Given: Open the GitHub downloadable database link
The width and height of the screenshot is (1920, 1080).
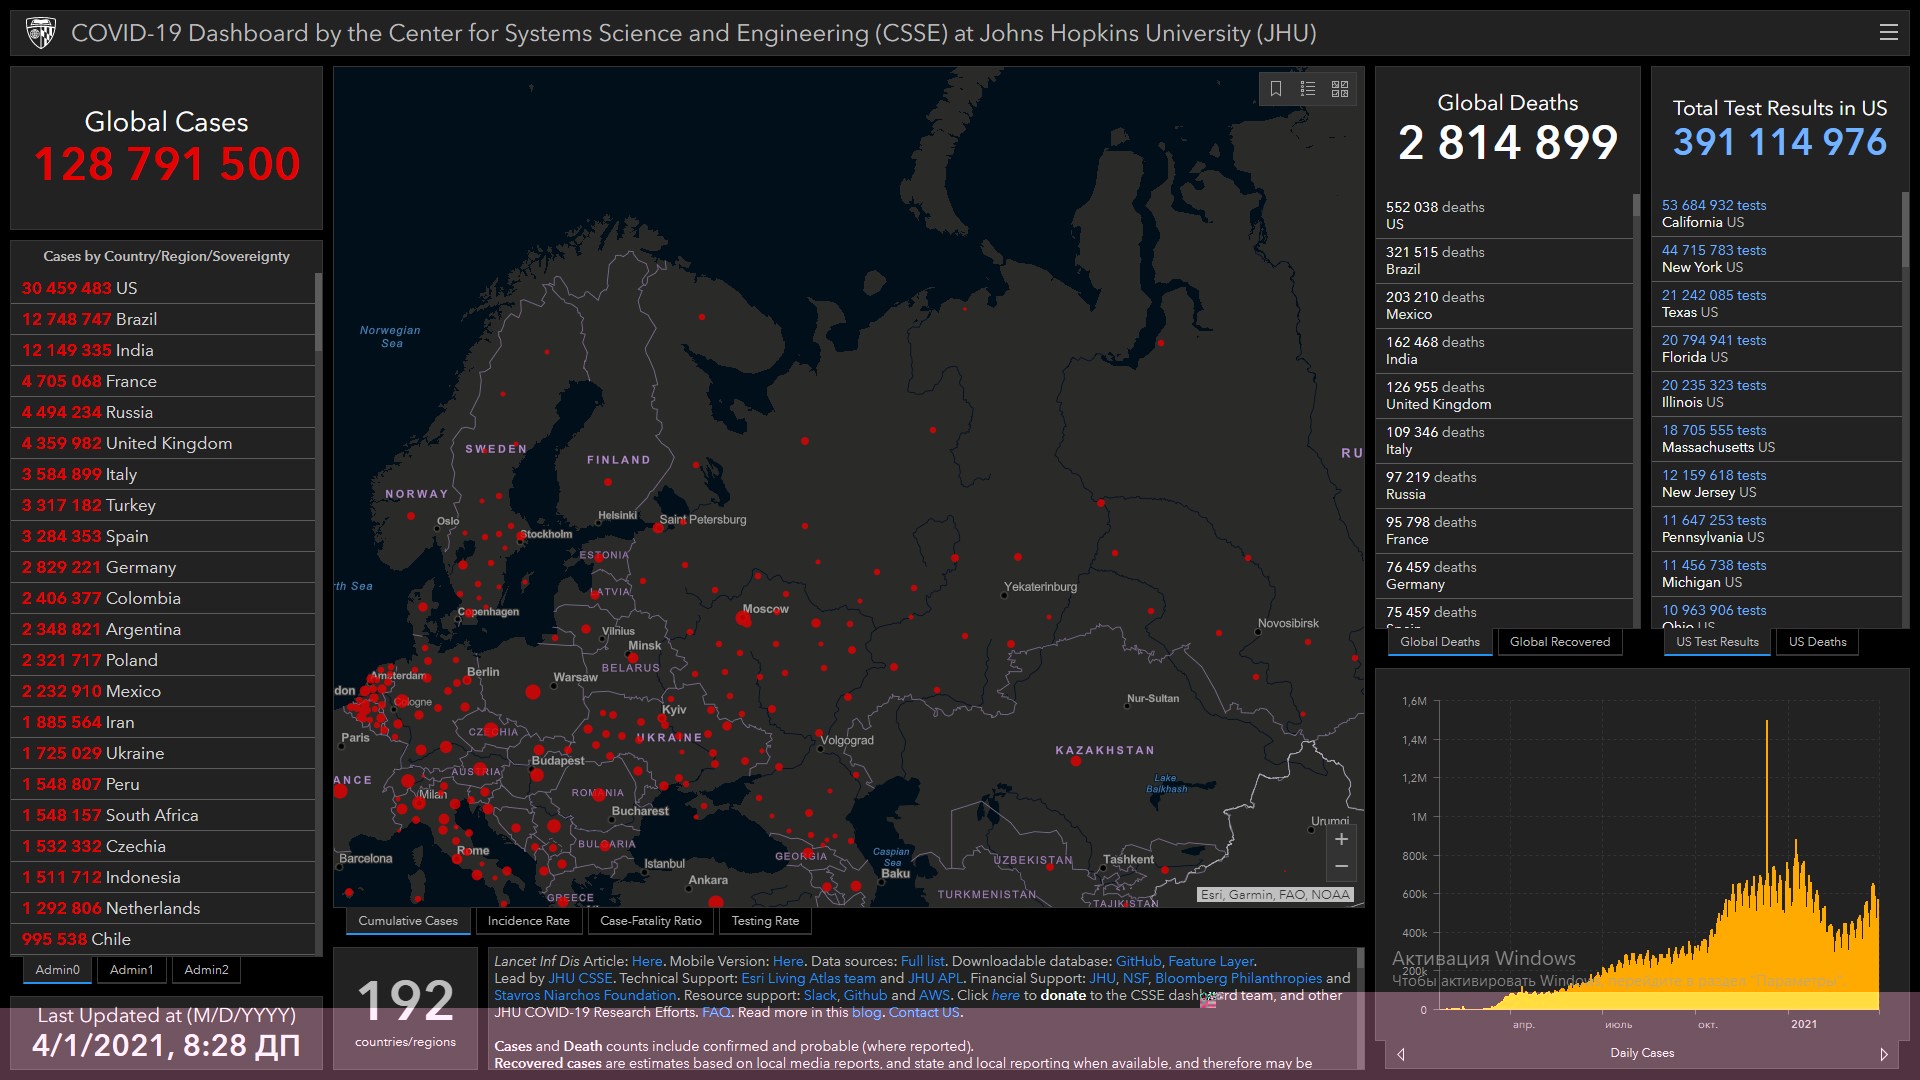Looking at the screenshot, I should pos(1138,961).
